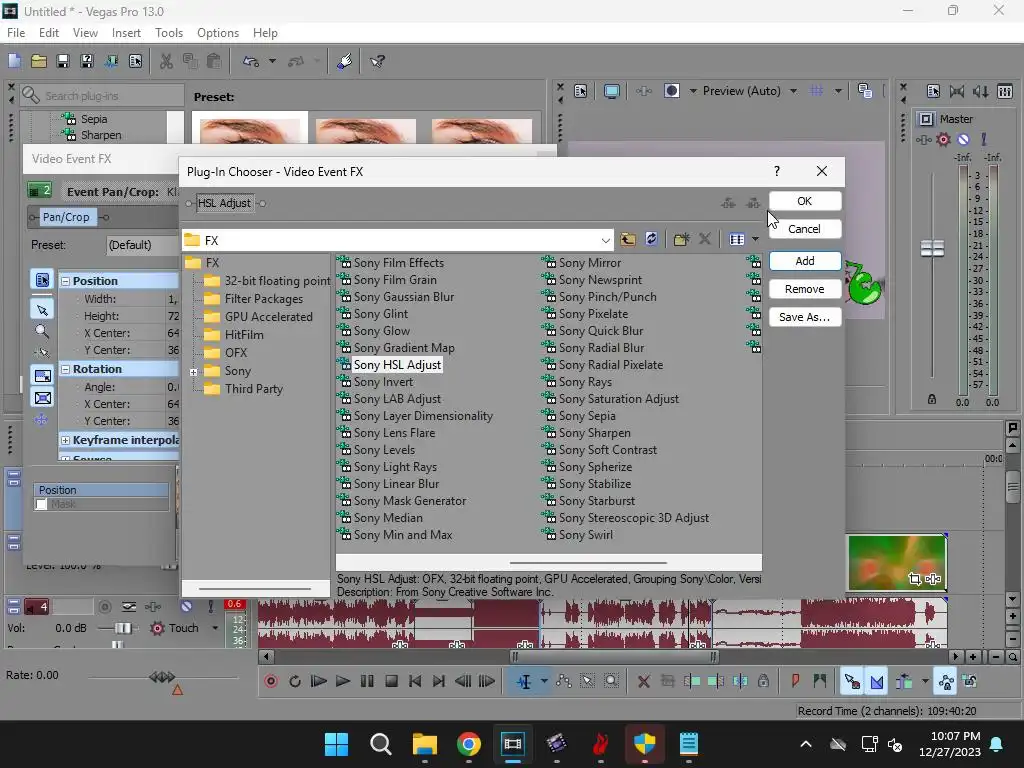Image resolution: width=1024 pixels, height=768 pixels.
Task: Click the Create New Folder icon
Action: (x=681, y=240)
